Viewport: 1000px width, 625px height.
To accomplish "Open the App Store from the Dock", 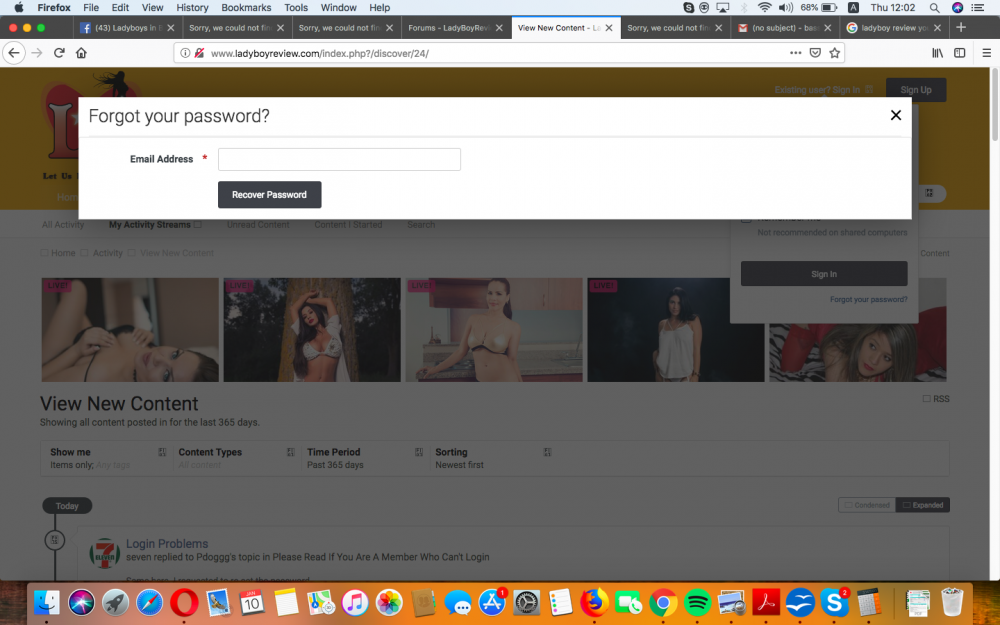I will [x=492, y=602].
